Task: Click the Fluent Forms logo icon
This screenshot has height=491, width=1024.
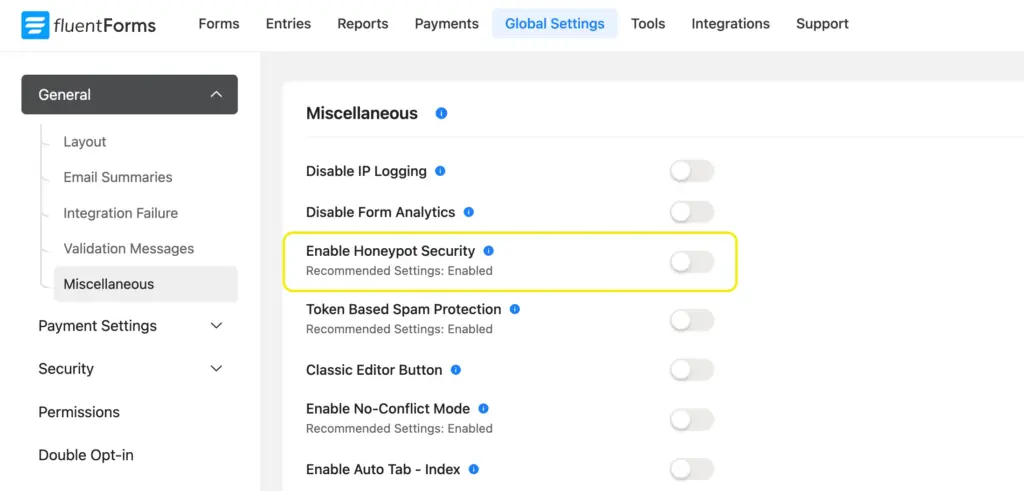Action: point(35,25)
